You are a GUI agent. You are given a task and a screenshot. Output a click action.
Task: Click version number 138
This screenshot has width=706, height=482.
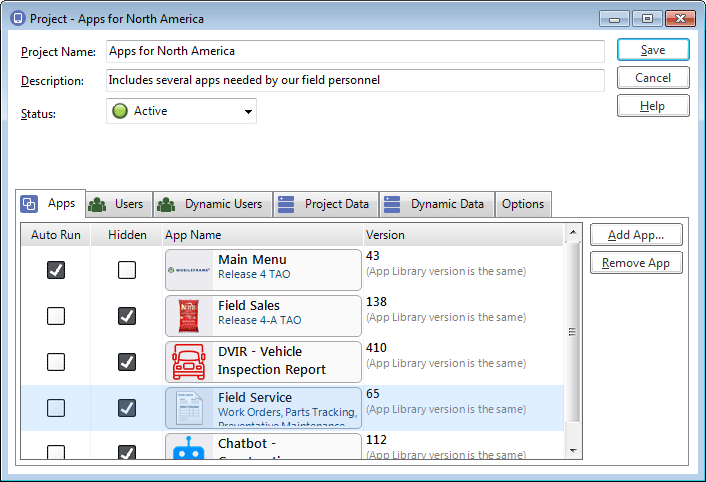[x=376, y=302]
